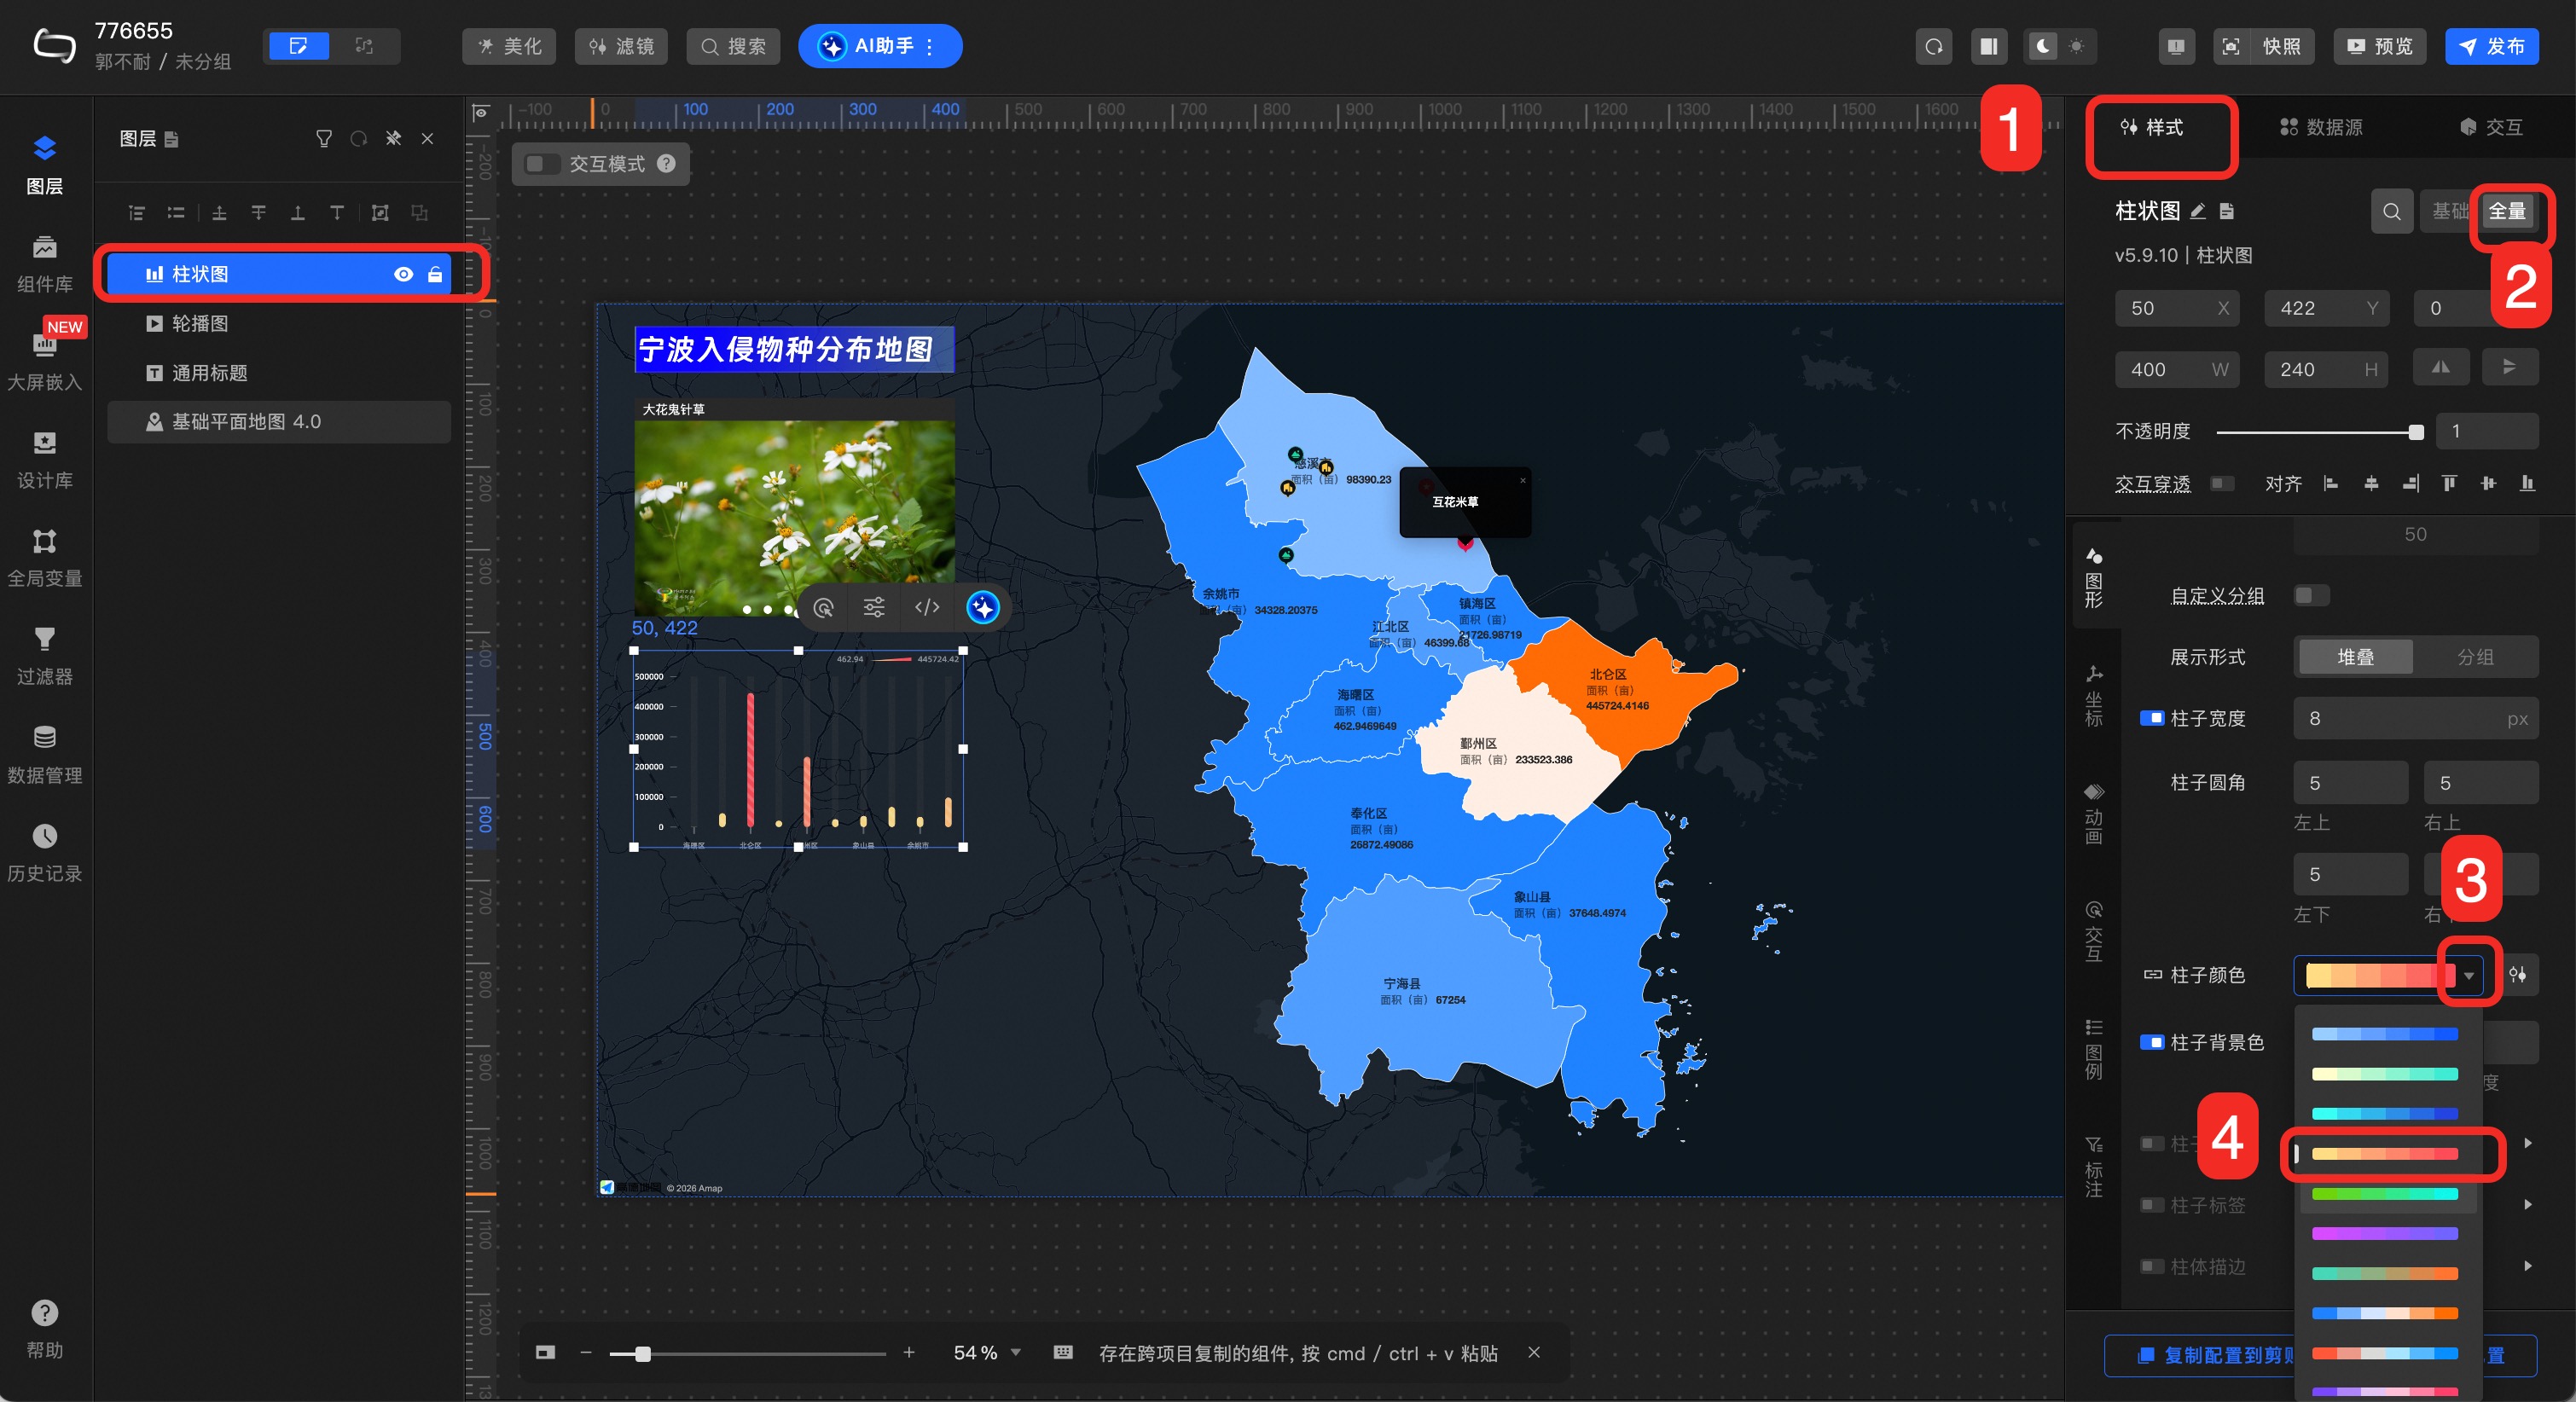Toggle the 交互模式 switch

[542, 163]
